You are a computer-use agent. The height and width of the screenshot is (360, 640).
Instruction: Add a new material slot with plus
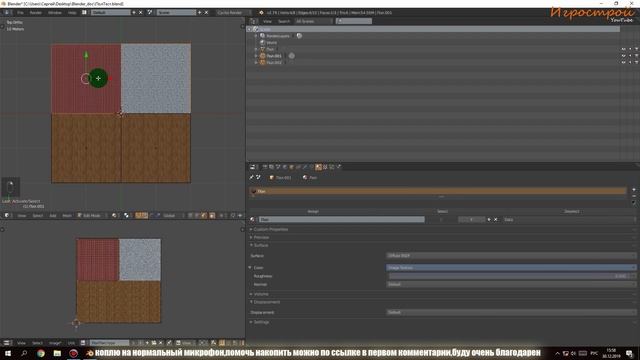634,190
